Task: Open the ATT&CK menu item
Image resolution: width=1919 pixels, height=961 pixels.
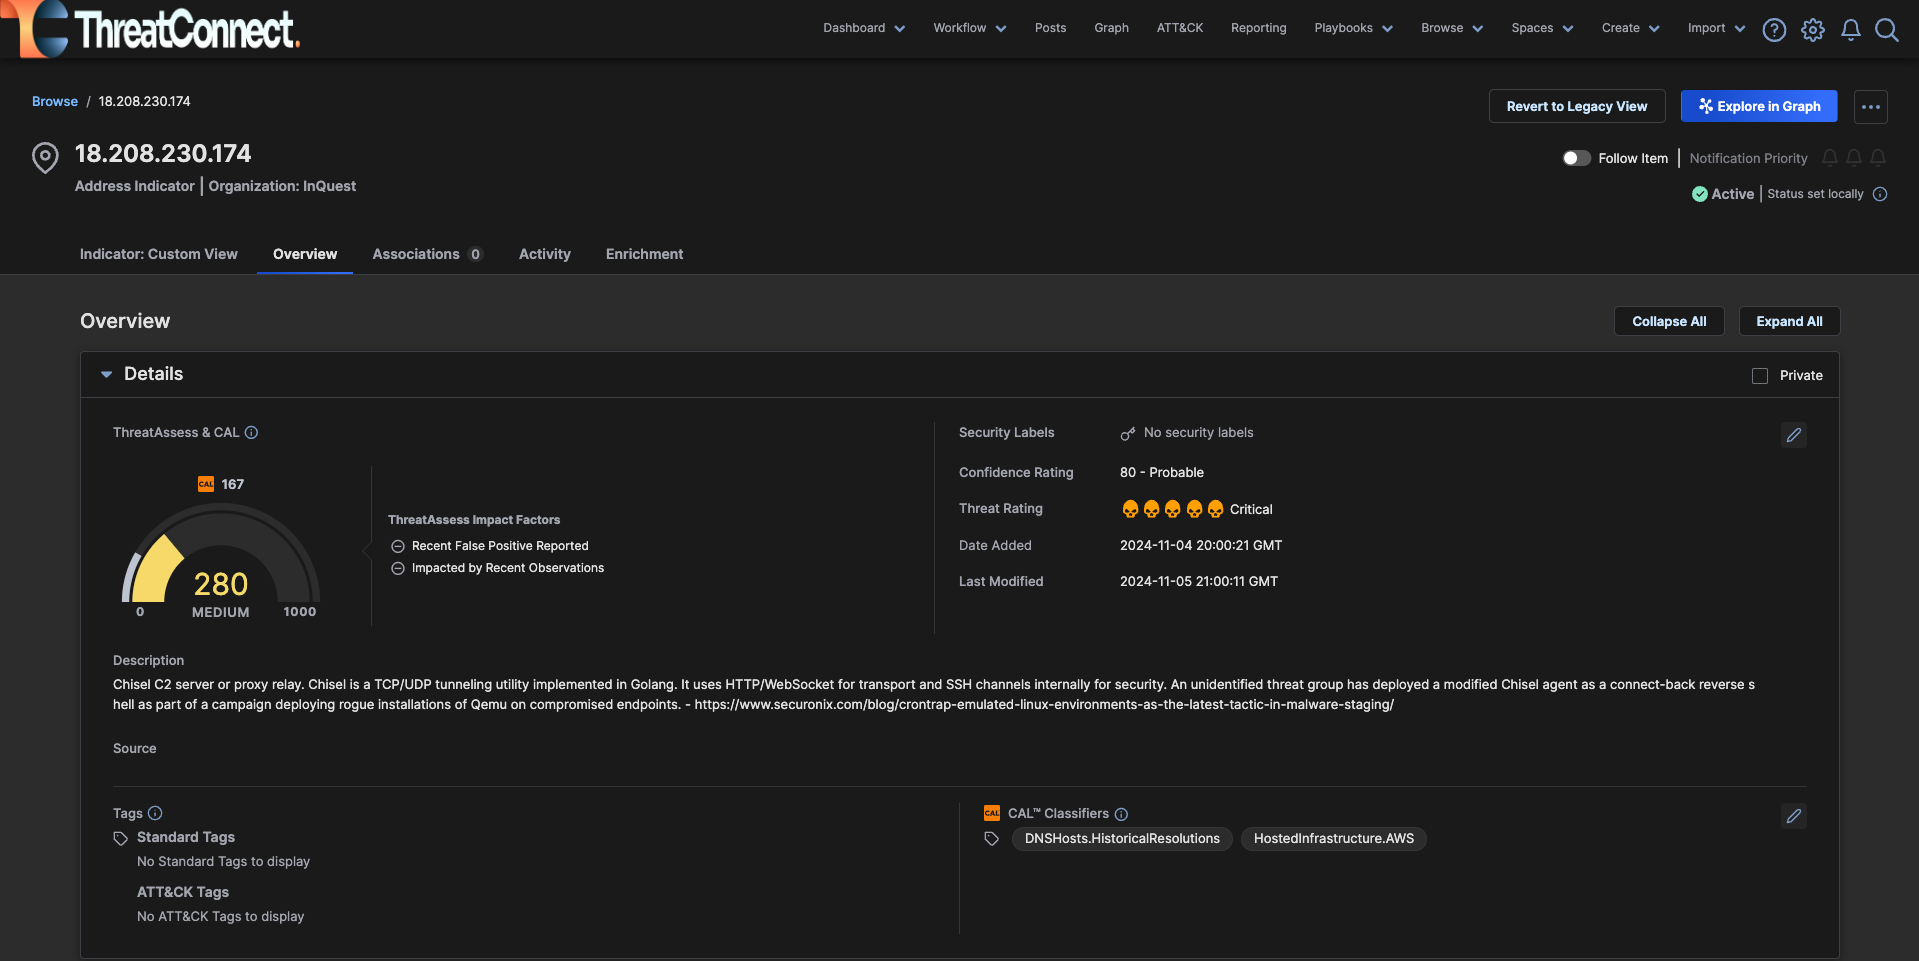Action: (x=1180, y=28)
